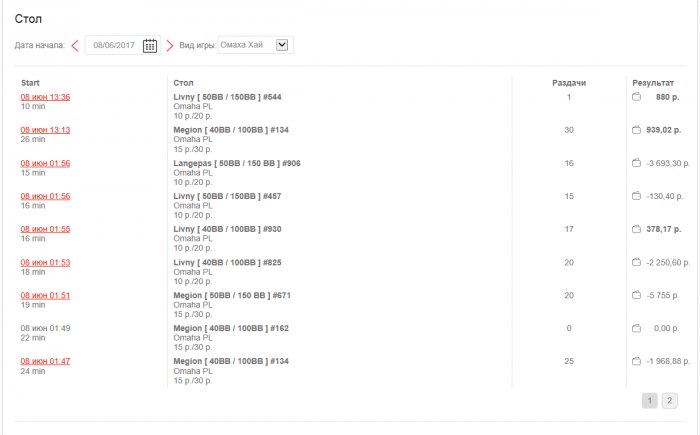Select table Livny [ 50BB / 150BB ] #544
Image resolution: width=700 pixels, height=435 pixels.
click(227, 97)
